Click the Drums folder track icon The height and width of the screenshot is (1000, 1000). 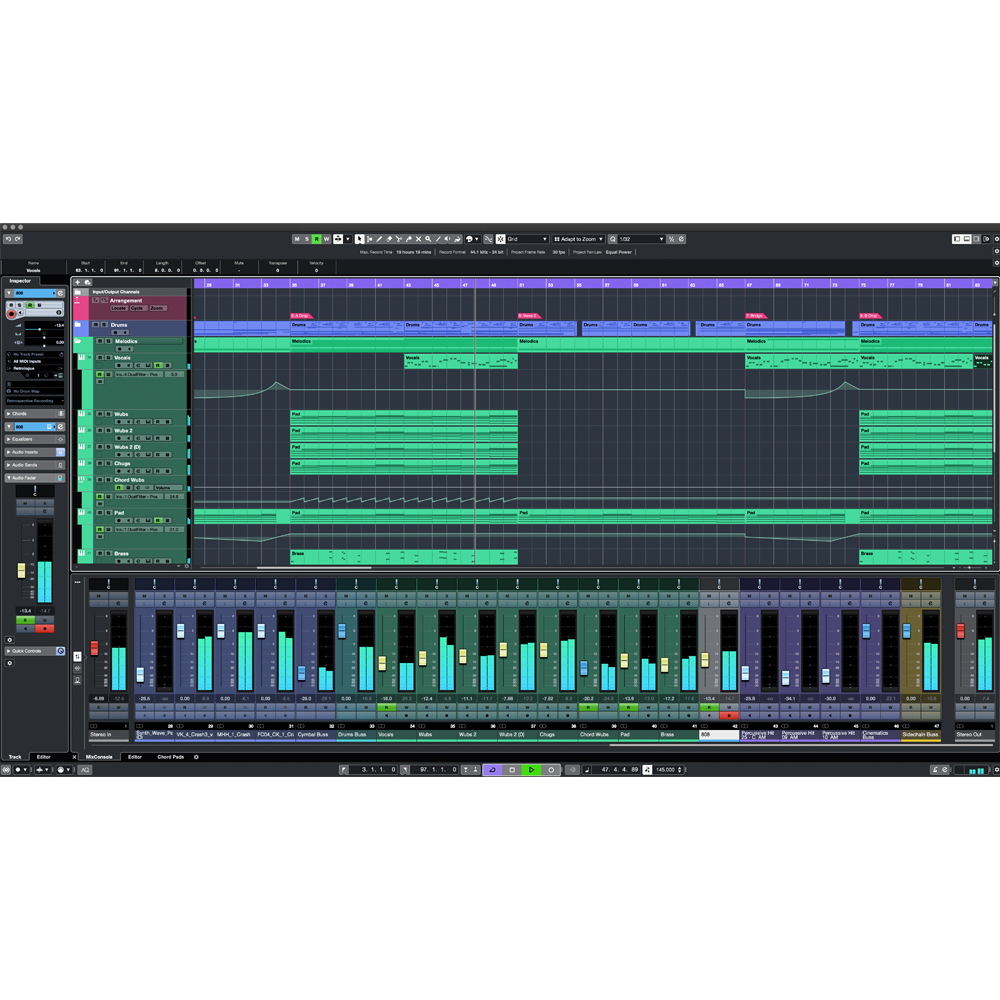click(x=78, y=325)
